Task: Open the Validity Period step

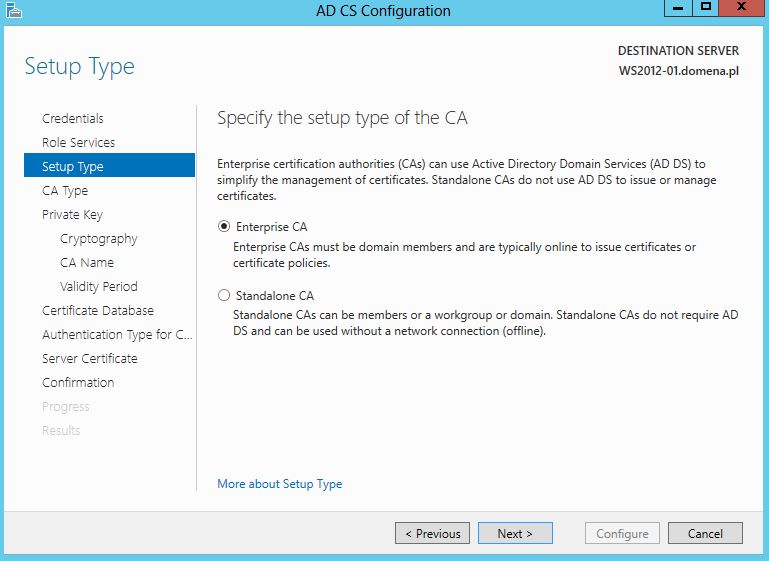Action: click(x=99, y=286)
